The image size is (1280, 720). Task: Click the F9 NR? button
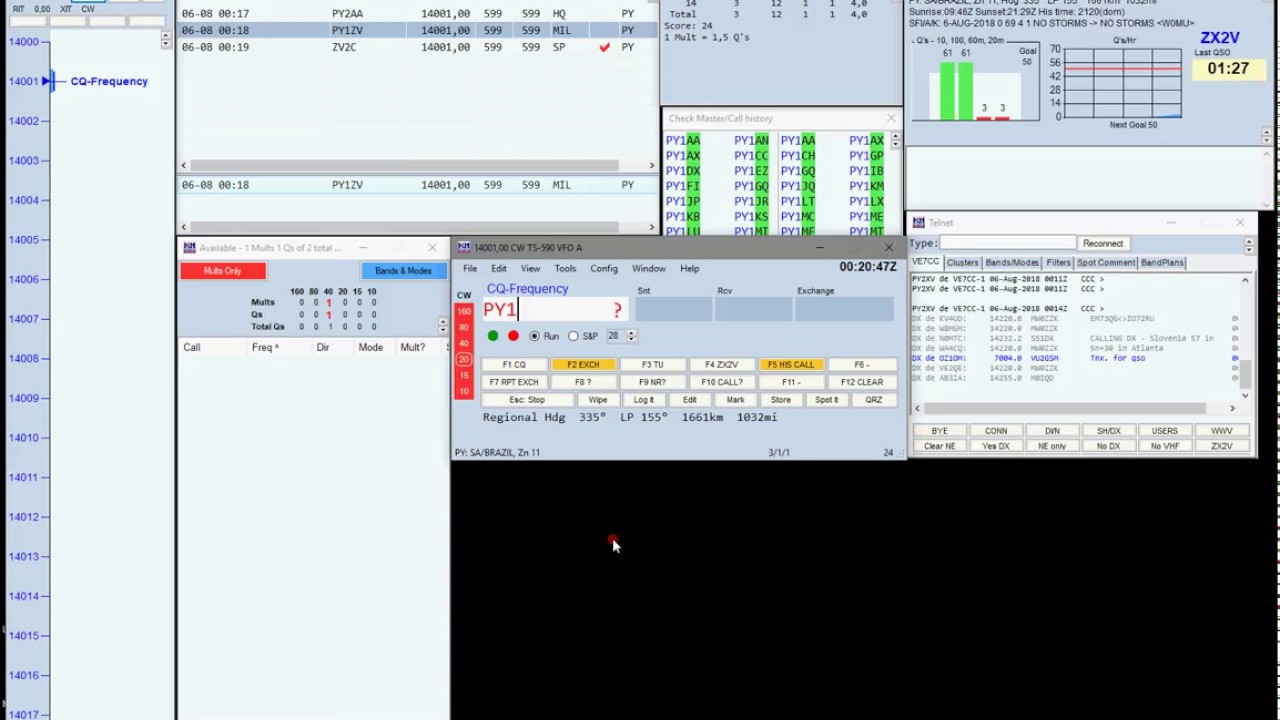652,382
